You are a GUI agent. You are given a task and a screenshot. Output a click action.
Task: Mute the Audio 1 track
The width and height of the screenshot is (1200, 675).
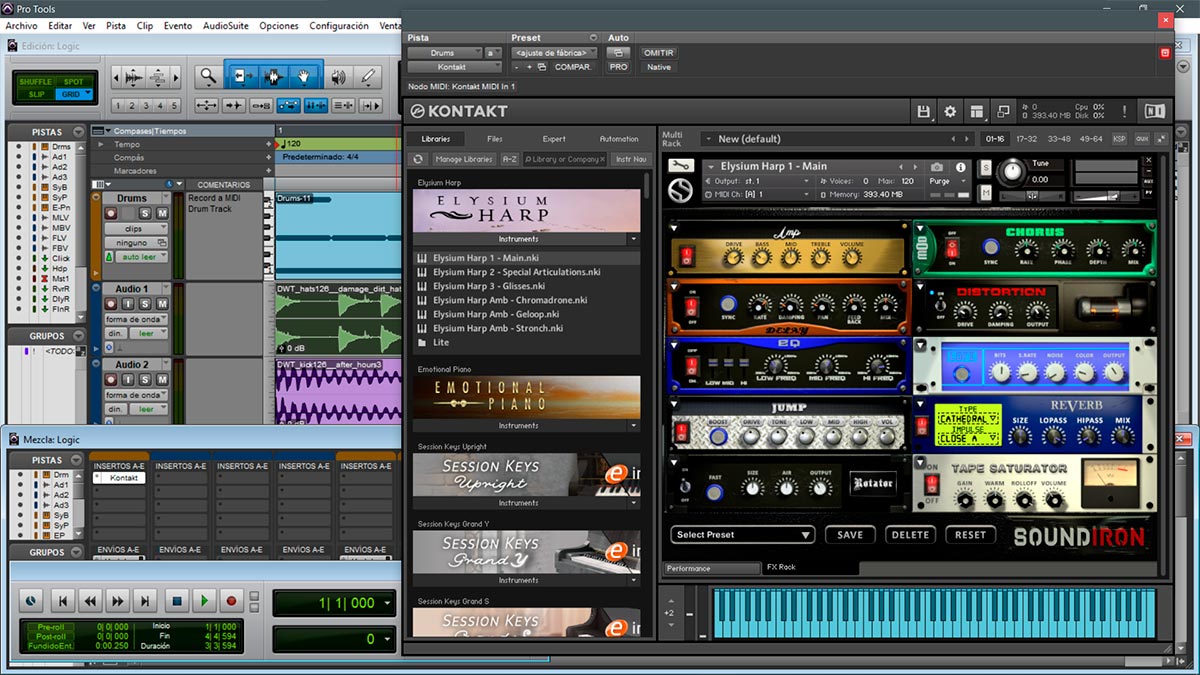point(162,304)
